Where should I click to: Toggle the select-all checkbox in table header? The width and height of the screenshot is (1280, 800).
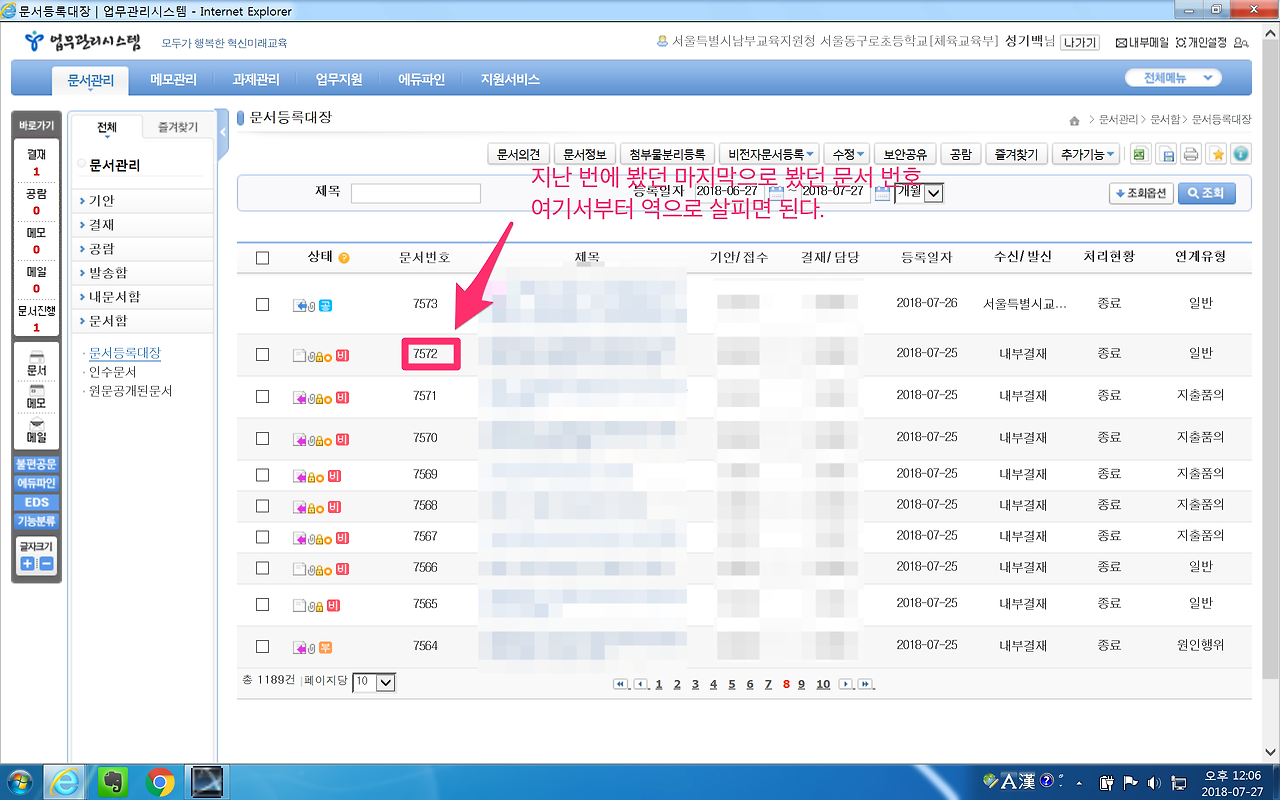263,258
